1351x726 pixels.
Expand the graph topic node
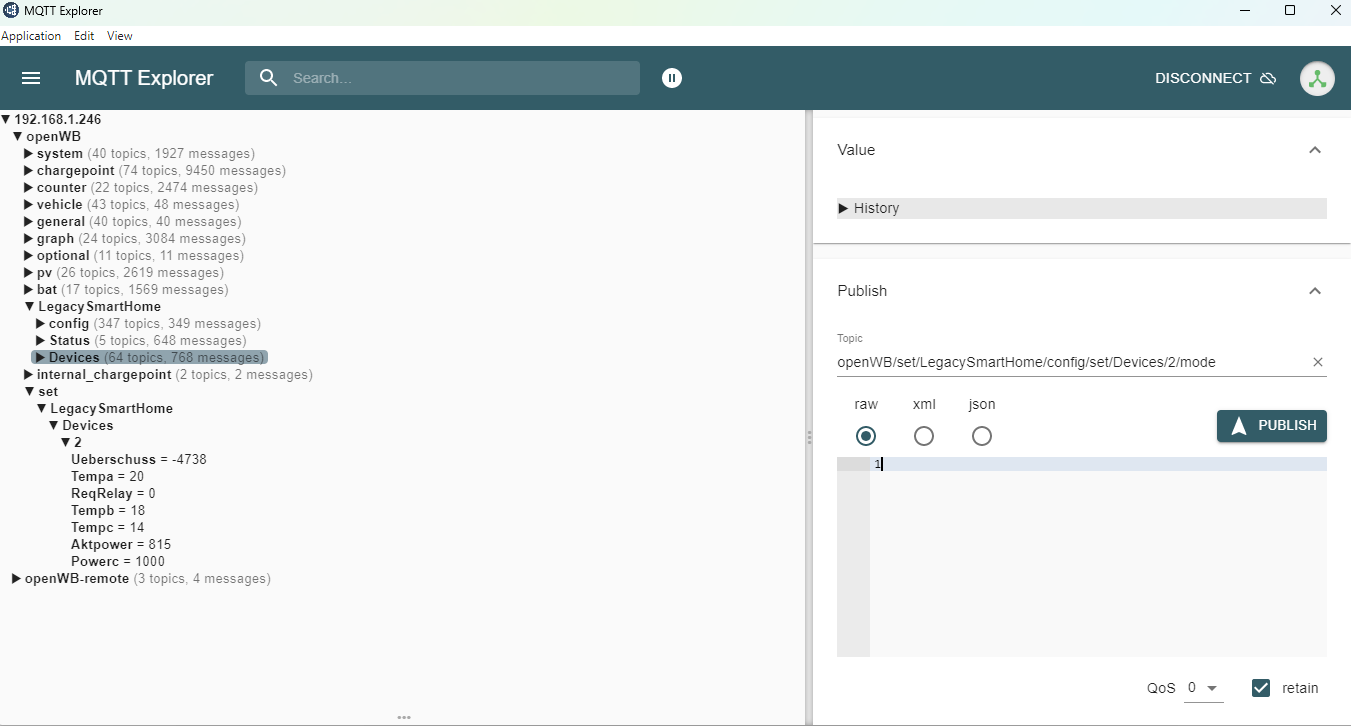(29, 238)
